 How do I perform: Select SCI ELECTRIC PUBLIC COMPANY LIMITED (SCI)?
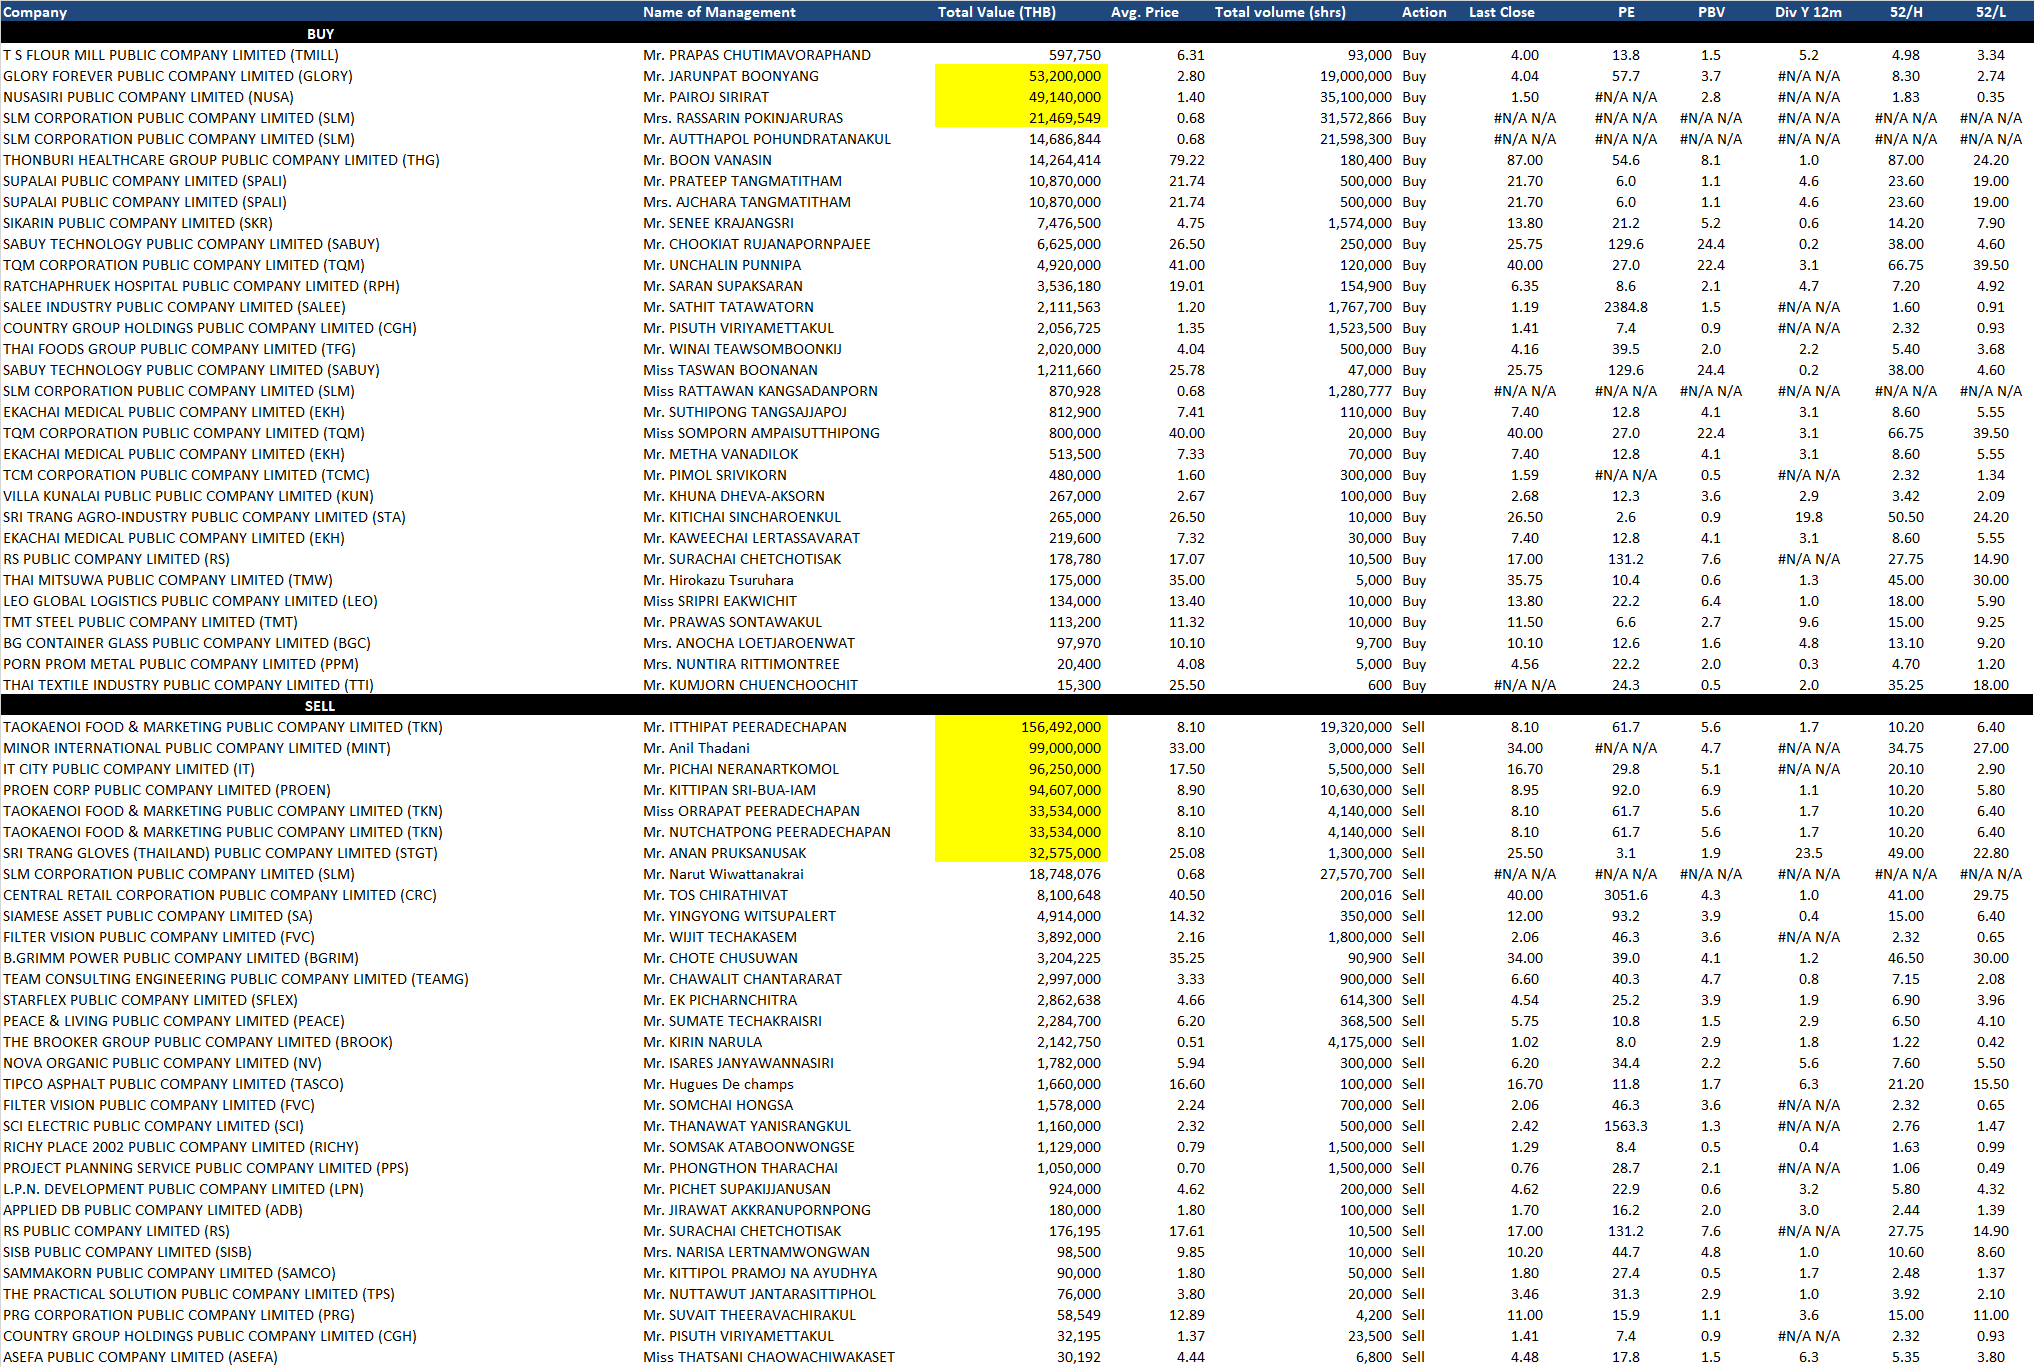click(x=153, y=1126)
